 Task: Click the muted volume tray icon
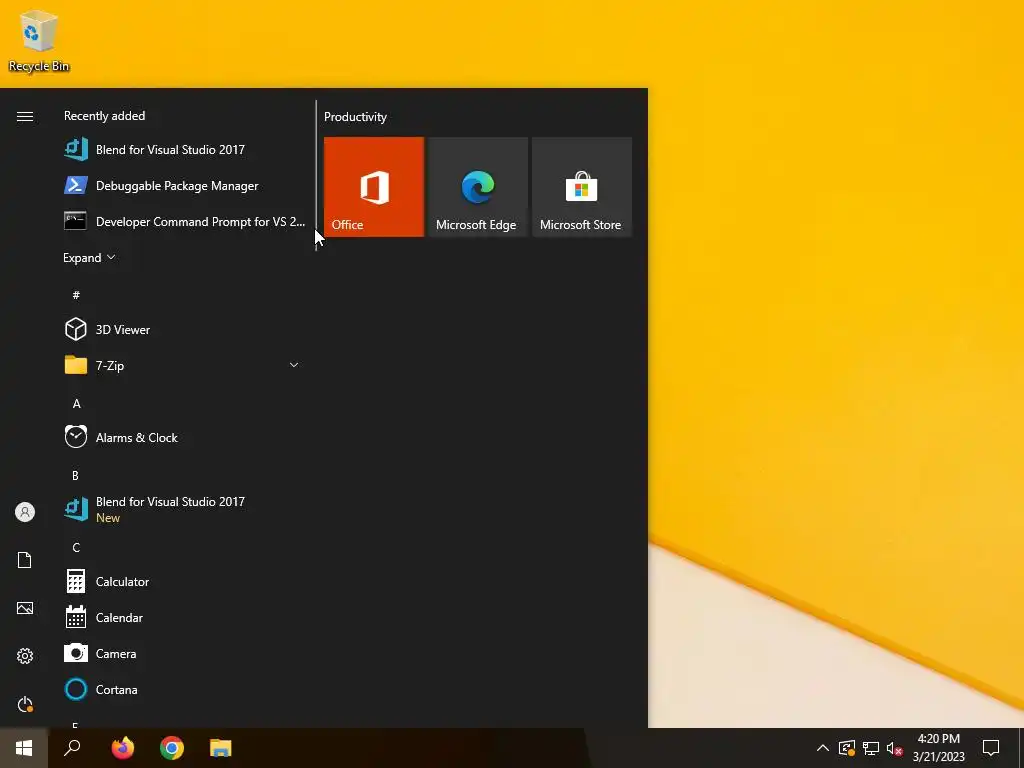[x=895, y=748]
